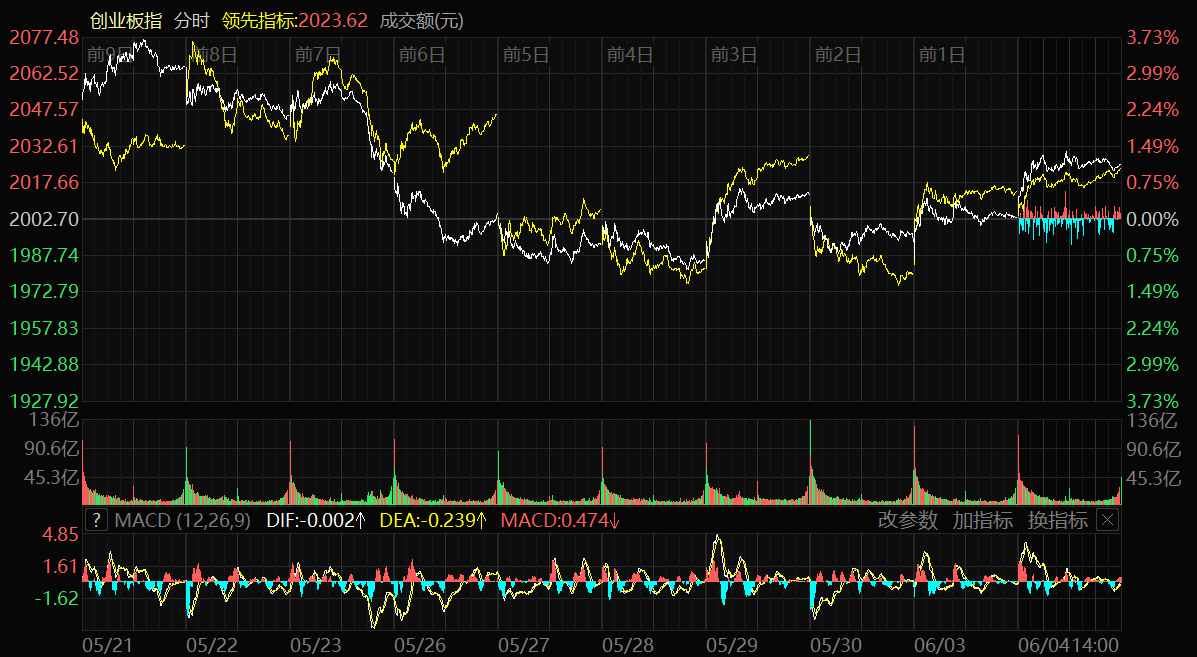Click the -1.62 MACD axis value
Viewport: 1197px width, 657px height.
(x=56, y=597)
